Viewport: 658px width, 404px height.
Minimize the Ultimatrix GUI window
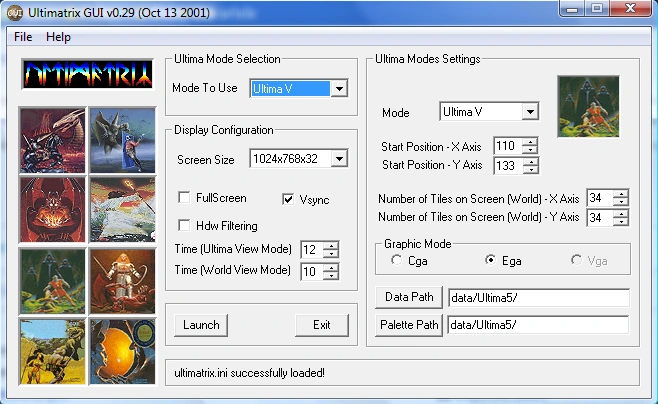(x=572, y=8)
